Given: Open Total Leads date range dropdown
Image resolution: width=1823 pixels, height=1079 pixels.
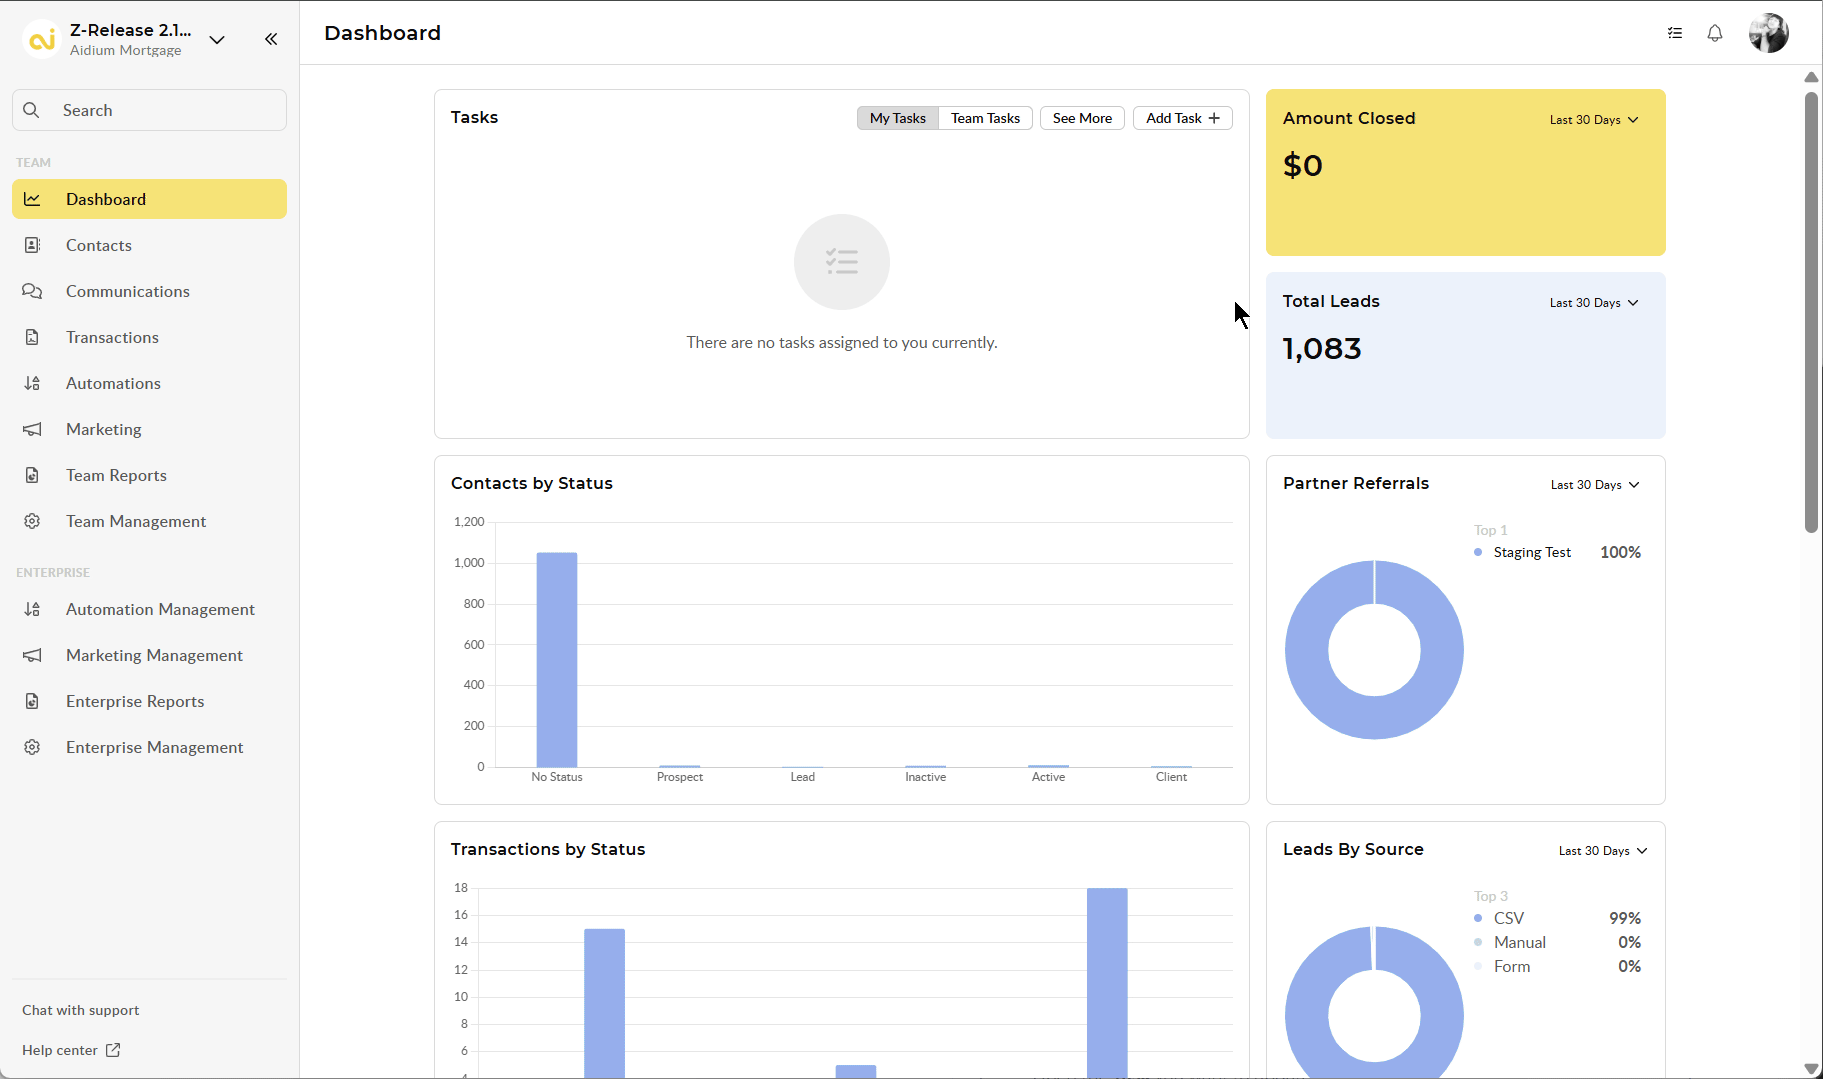Looking at the screenshot, I should coord(1594,303).
